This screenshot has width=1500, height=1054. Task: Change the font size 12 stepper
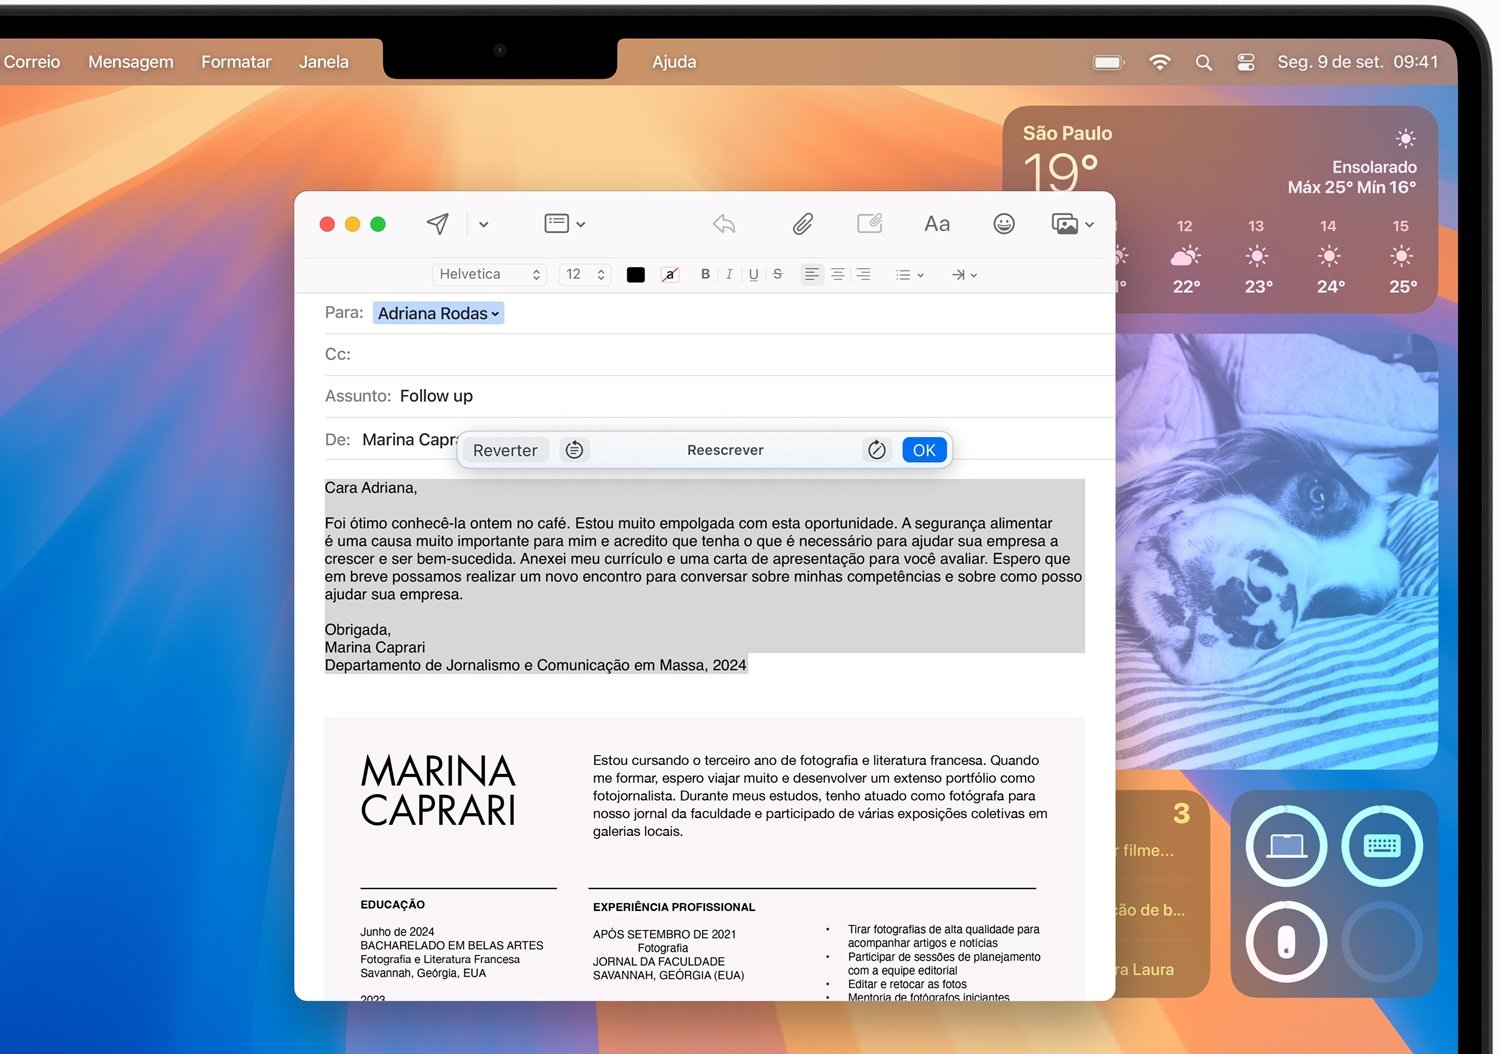[x=585, y=274]
